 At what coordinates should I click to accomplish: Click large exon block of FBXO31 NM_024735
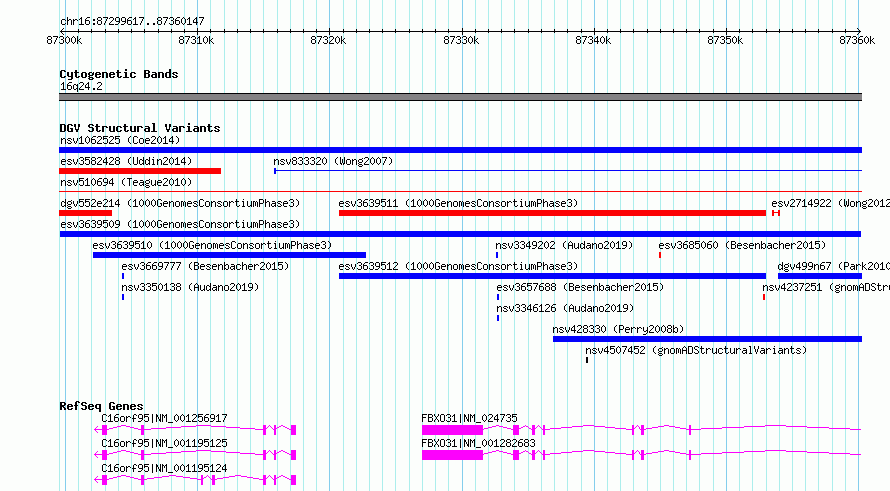pyautogui.click(x=452, y=430)
